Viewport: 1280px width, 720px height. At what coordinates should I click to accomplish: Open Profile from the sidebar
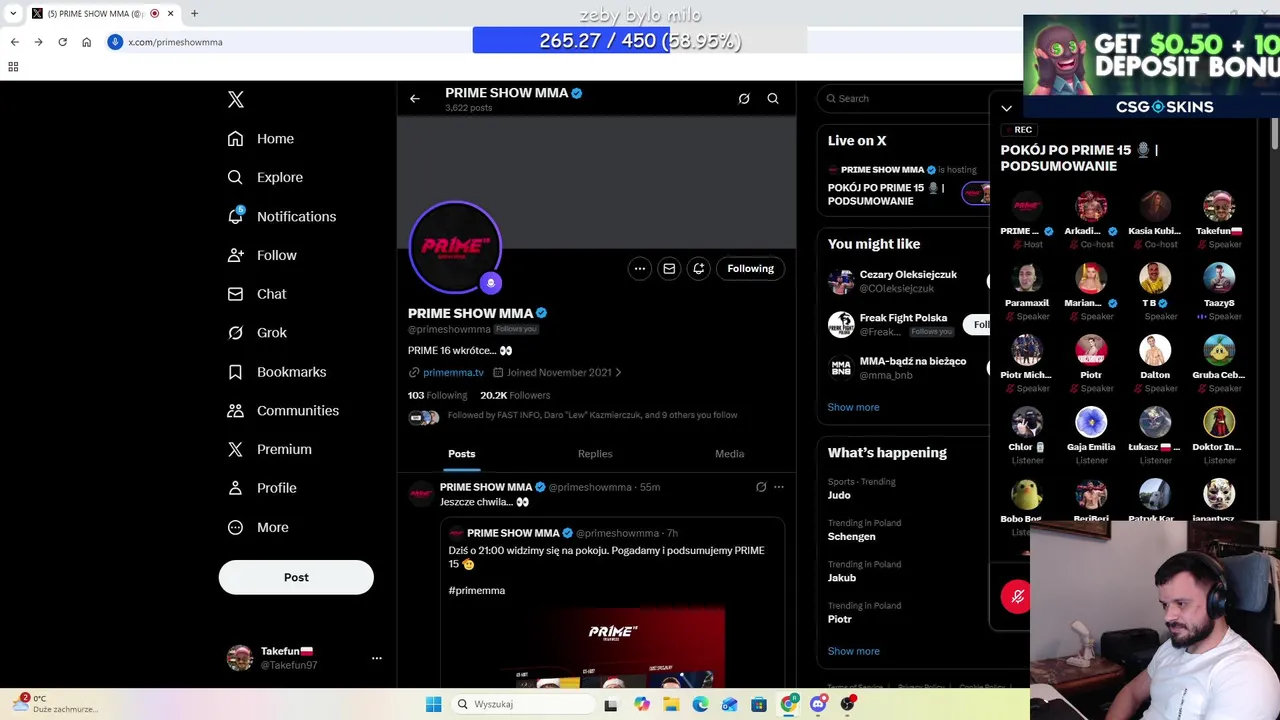[262, 488]
